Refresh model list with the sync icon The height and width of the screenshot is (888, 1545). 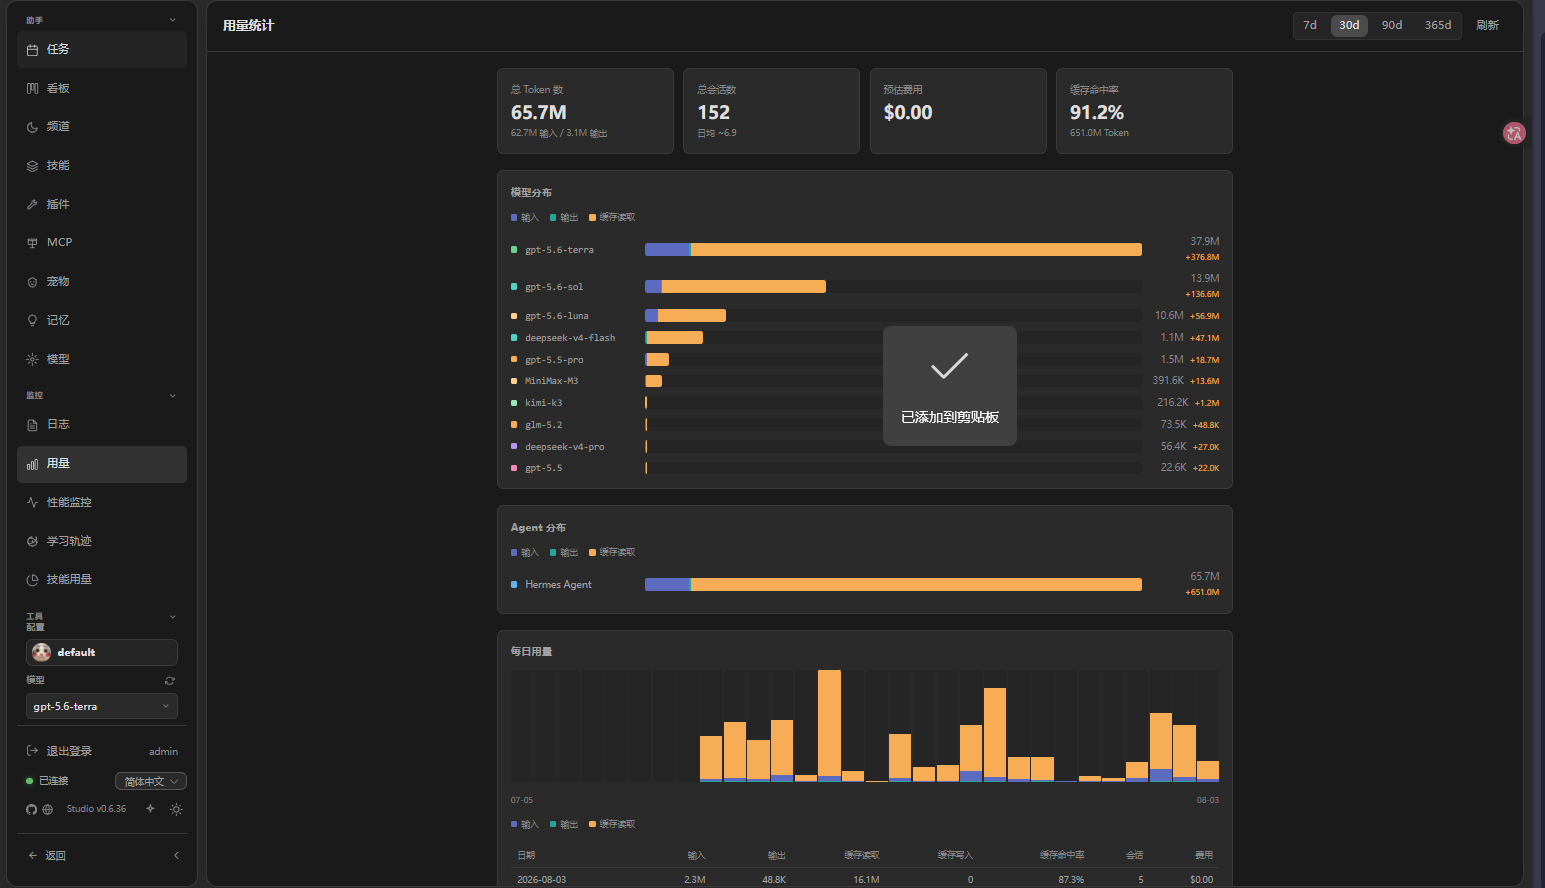[x=170, y=680]
